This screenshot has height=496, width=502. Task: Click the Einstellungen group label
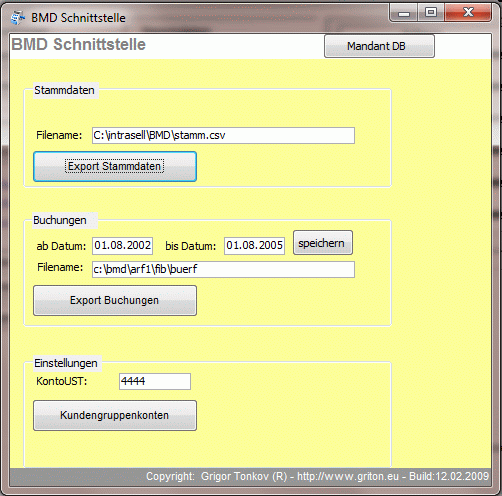(x=66, y=363)
